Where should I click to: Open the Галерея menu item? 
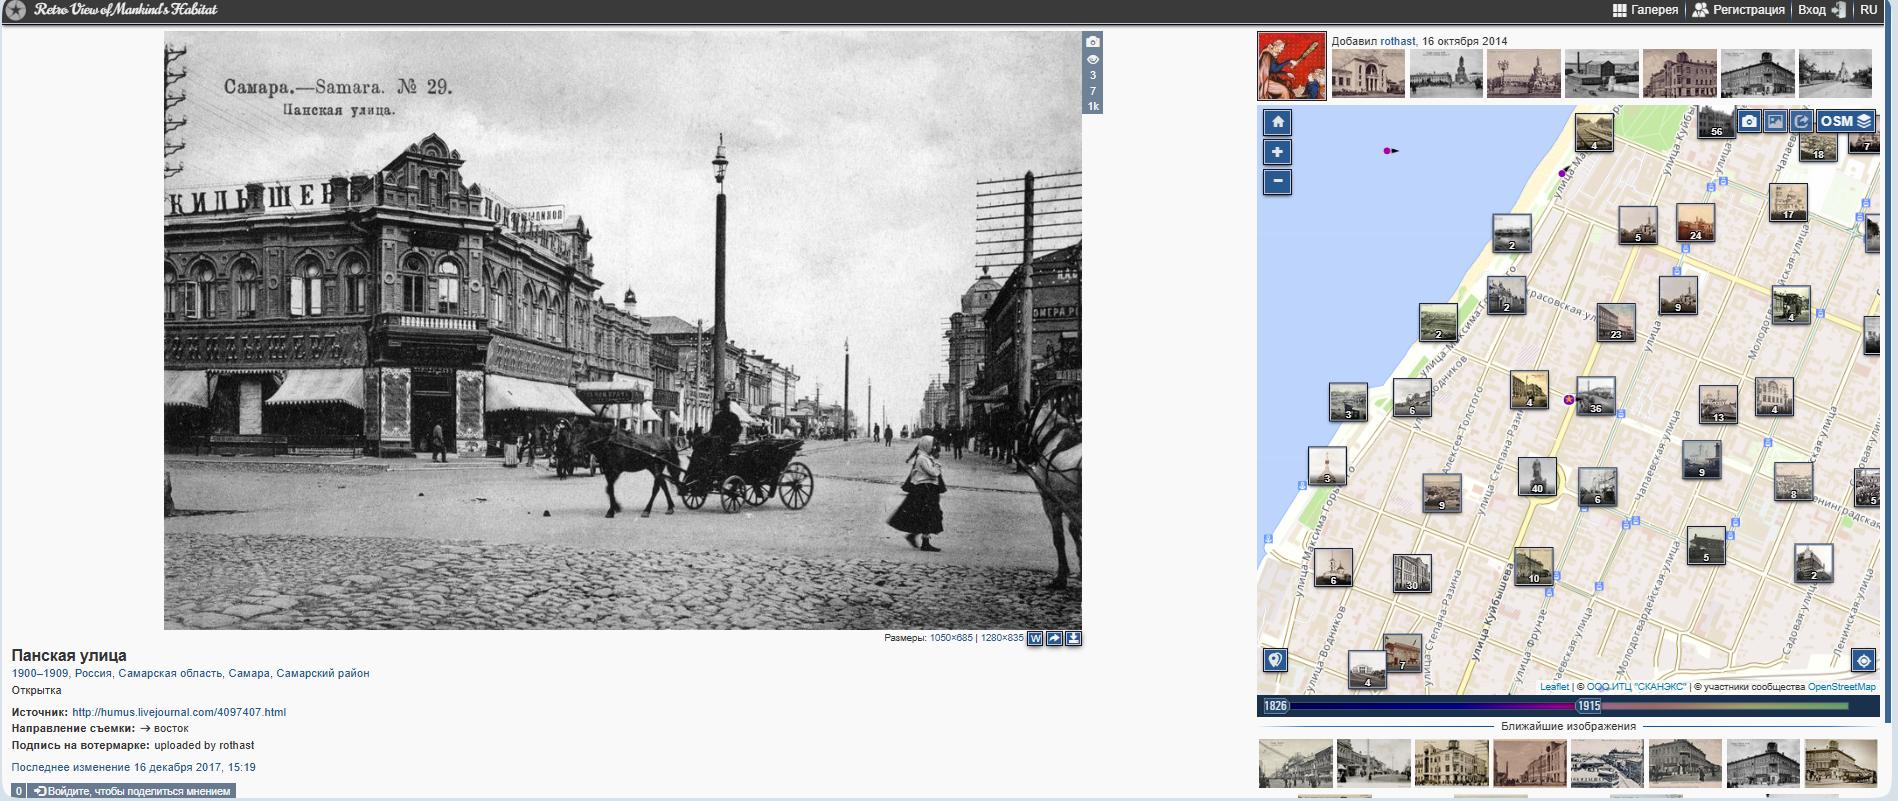click(1646, 10)
